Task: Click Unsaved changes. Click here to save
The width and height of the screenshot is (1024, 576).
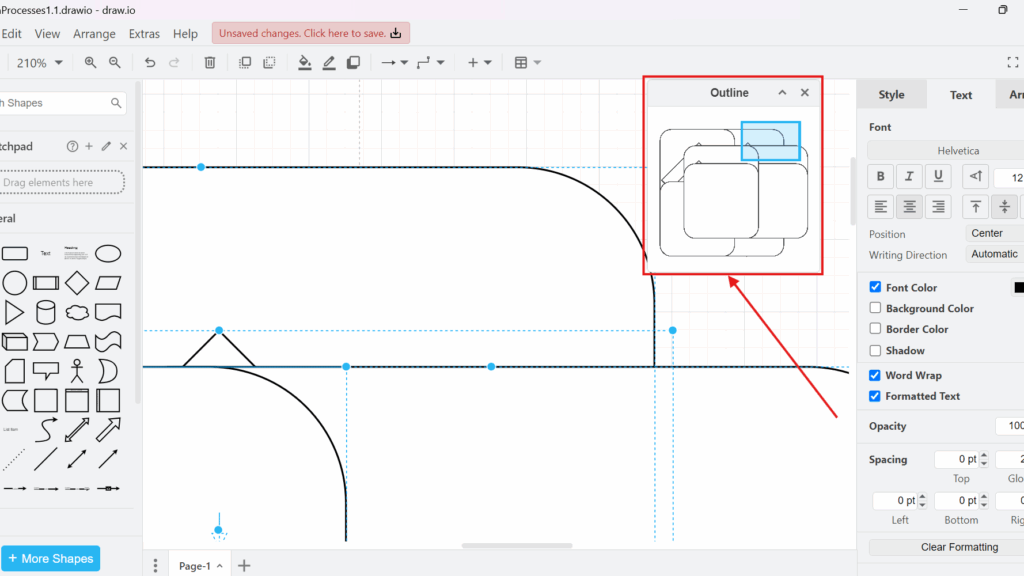Action: click(x=310, y=32)
